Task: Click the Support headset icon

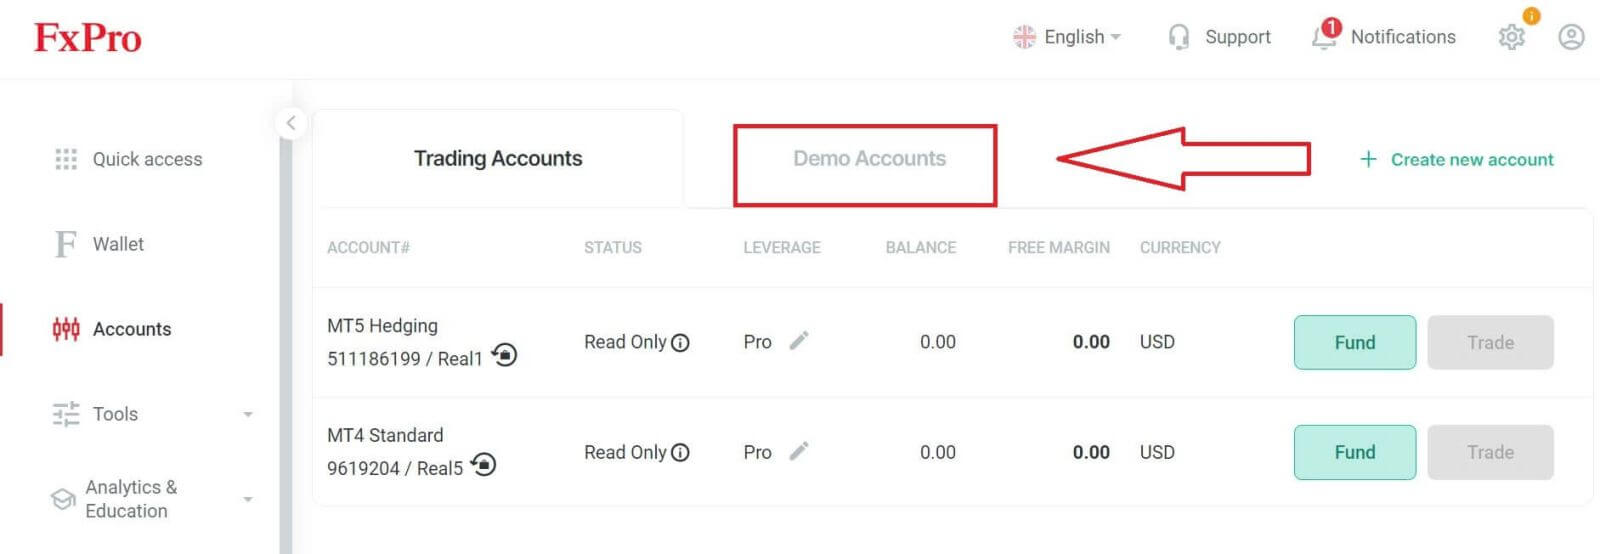Action: tap(1179, 37)
